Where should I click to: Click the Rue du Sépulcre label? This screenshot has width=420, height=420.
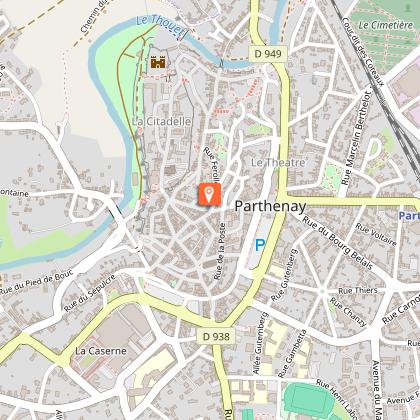[x=89, y=293]
